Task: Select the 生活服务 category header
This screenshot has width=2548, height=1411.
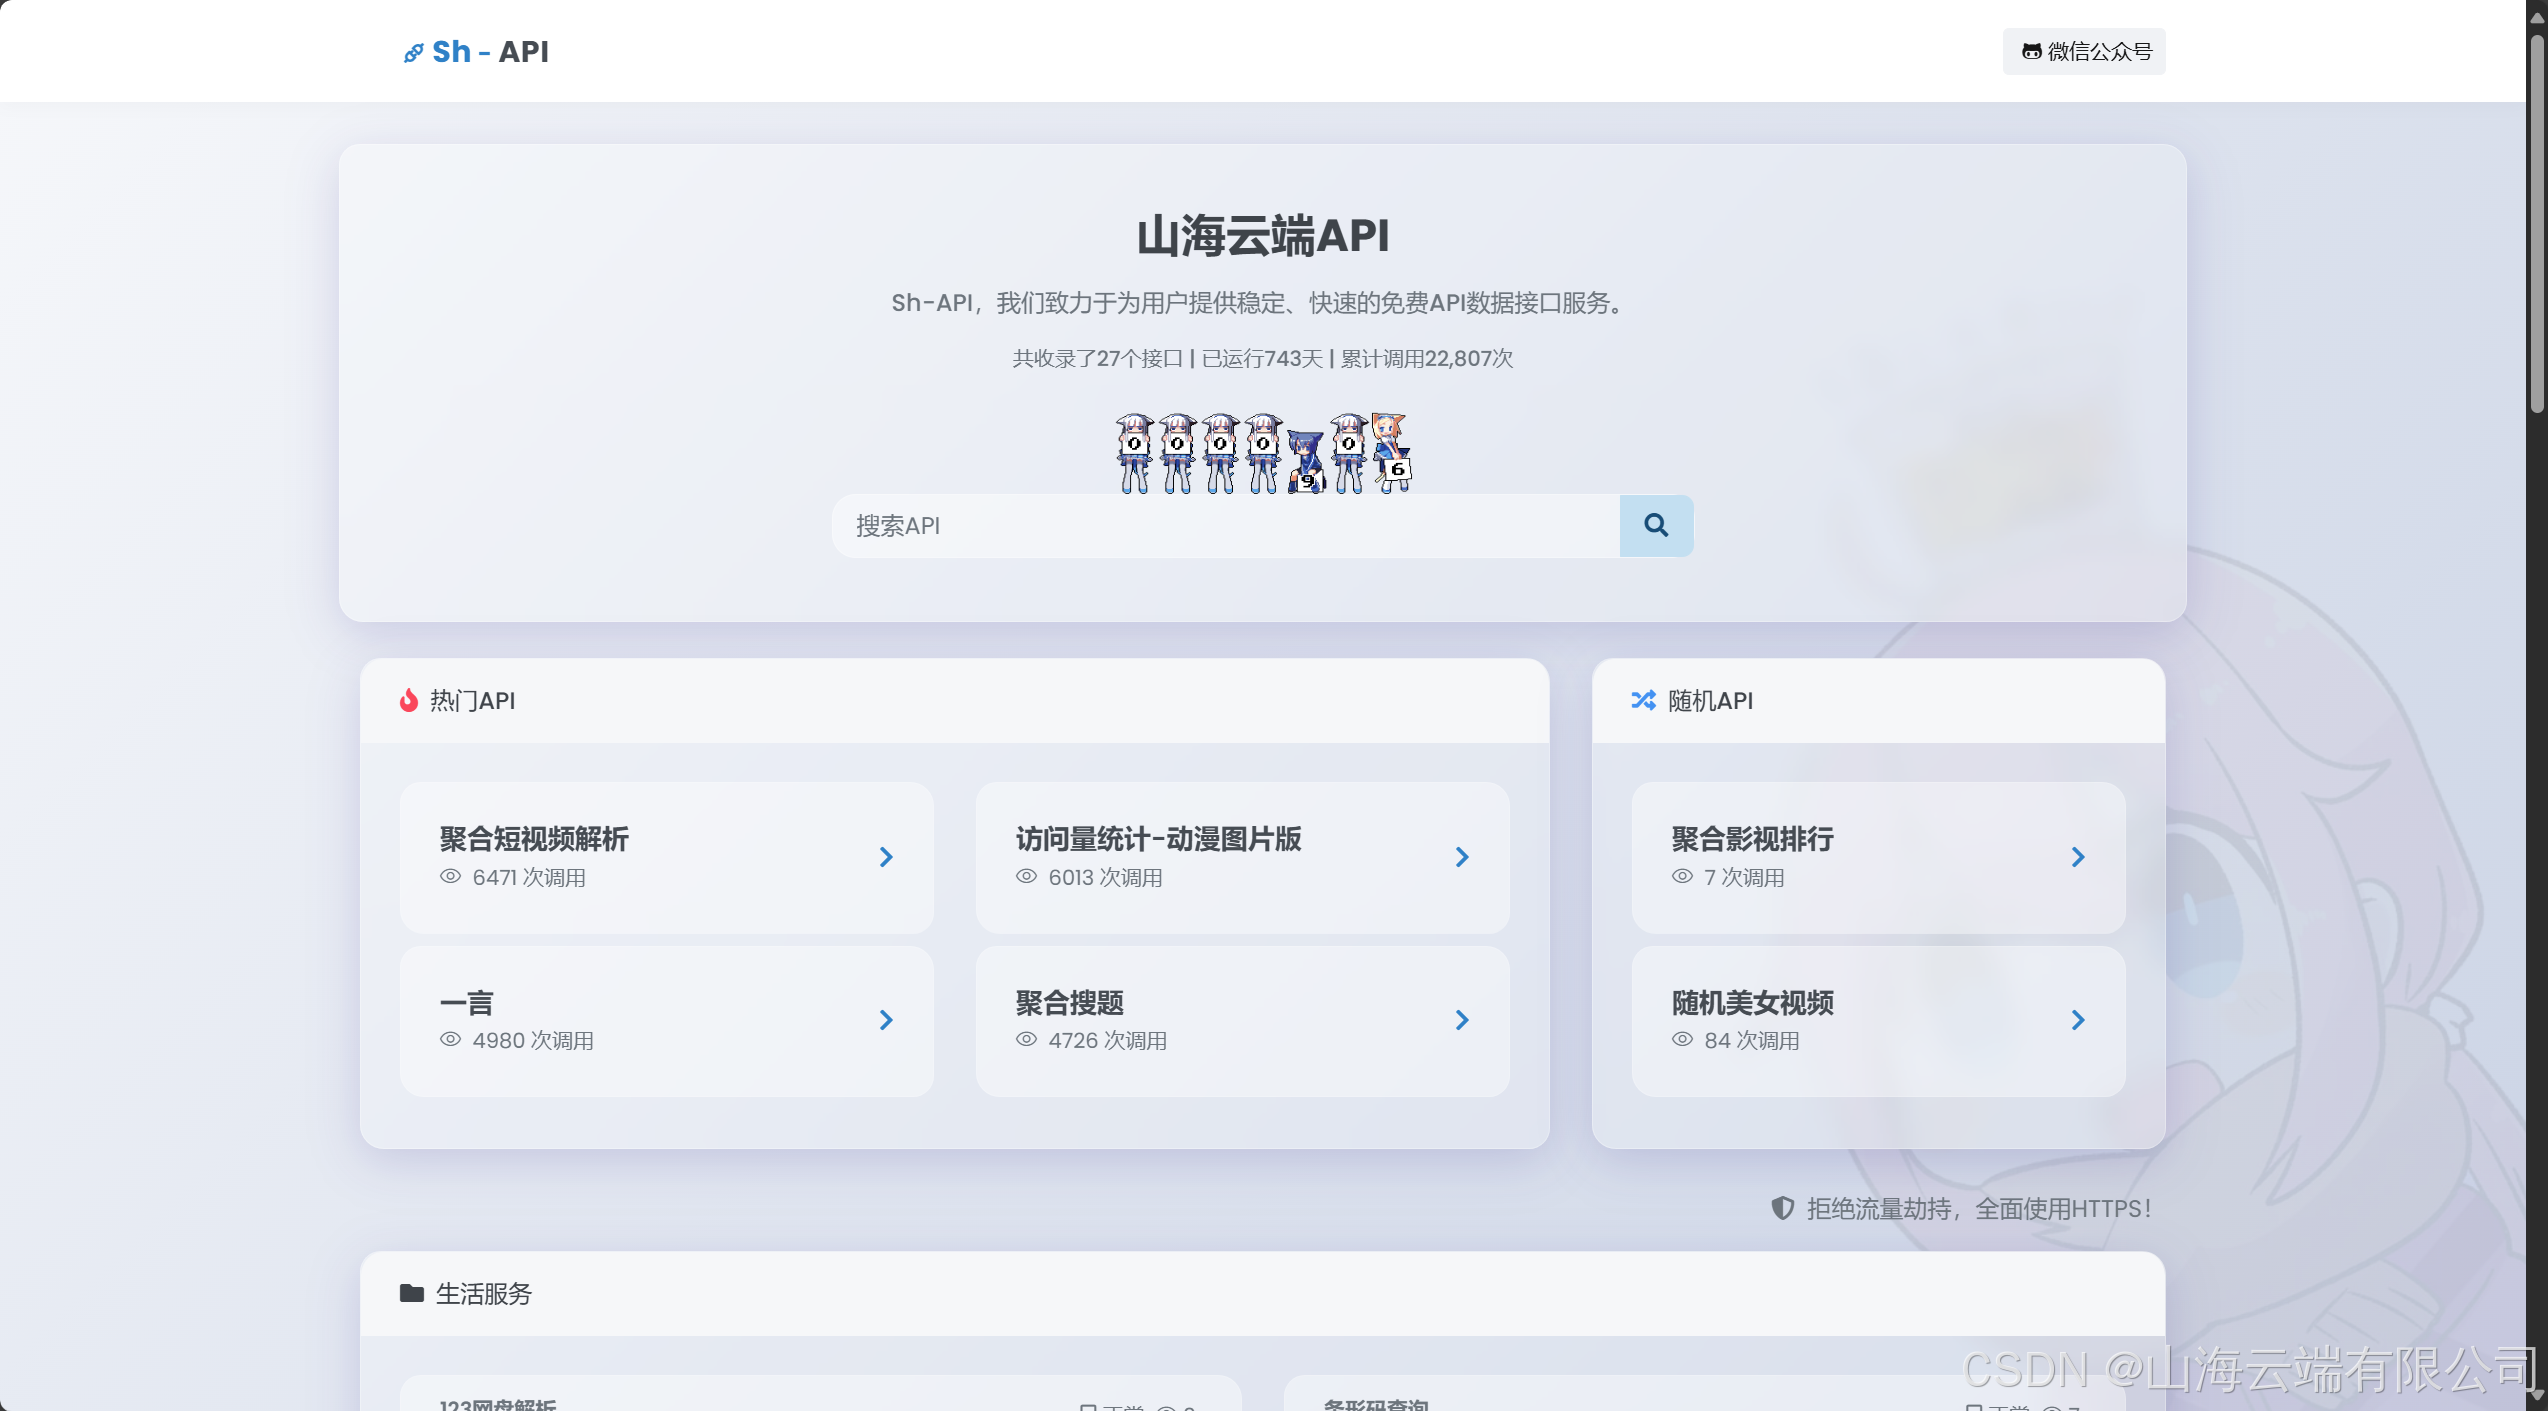Action: pos(484,1293)
